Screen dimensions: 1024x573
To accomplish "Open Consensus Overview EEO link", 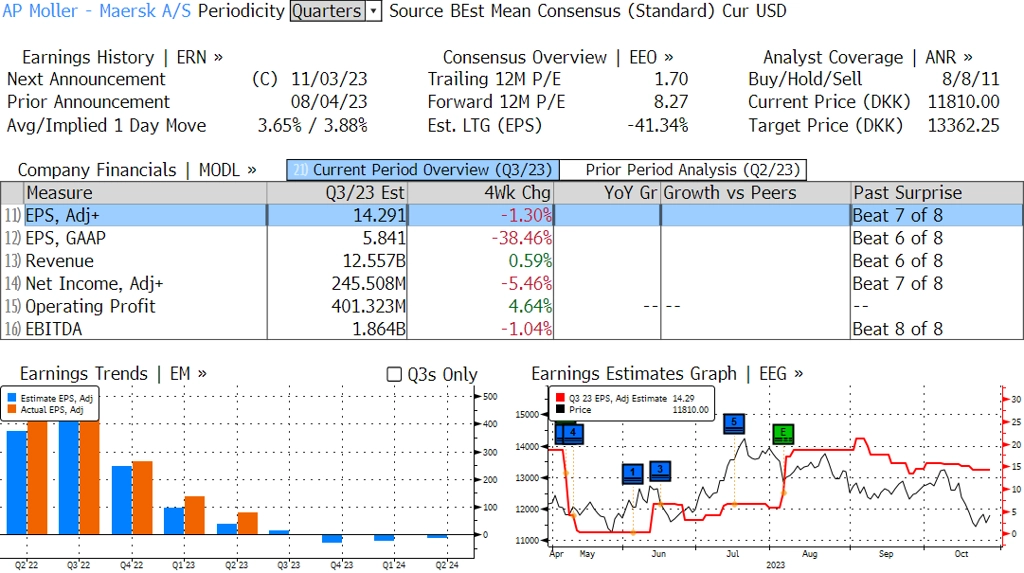I will click(x=558, y=57).
